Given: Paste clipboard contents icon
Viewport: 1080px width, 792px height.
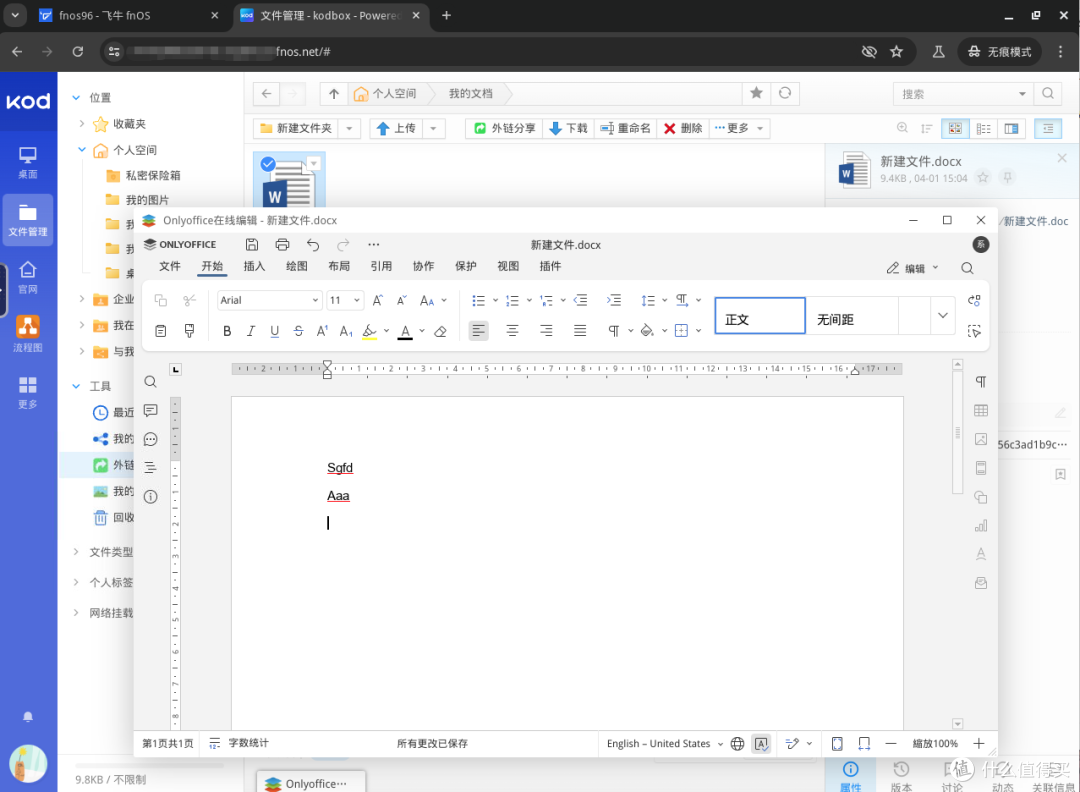Looking at the screenshot, I should (160, 331).
